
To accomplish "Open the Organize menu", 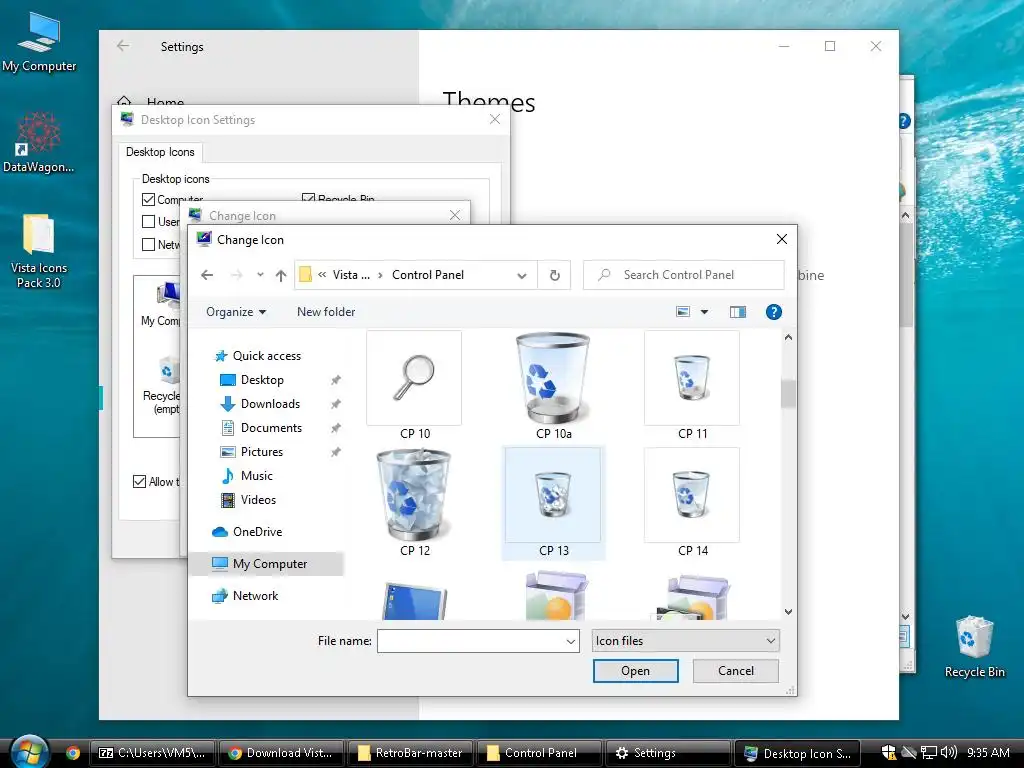I will click(x=236, y=312).
